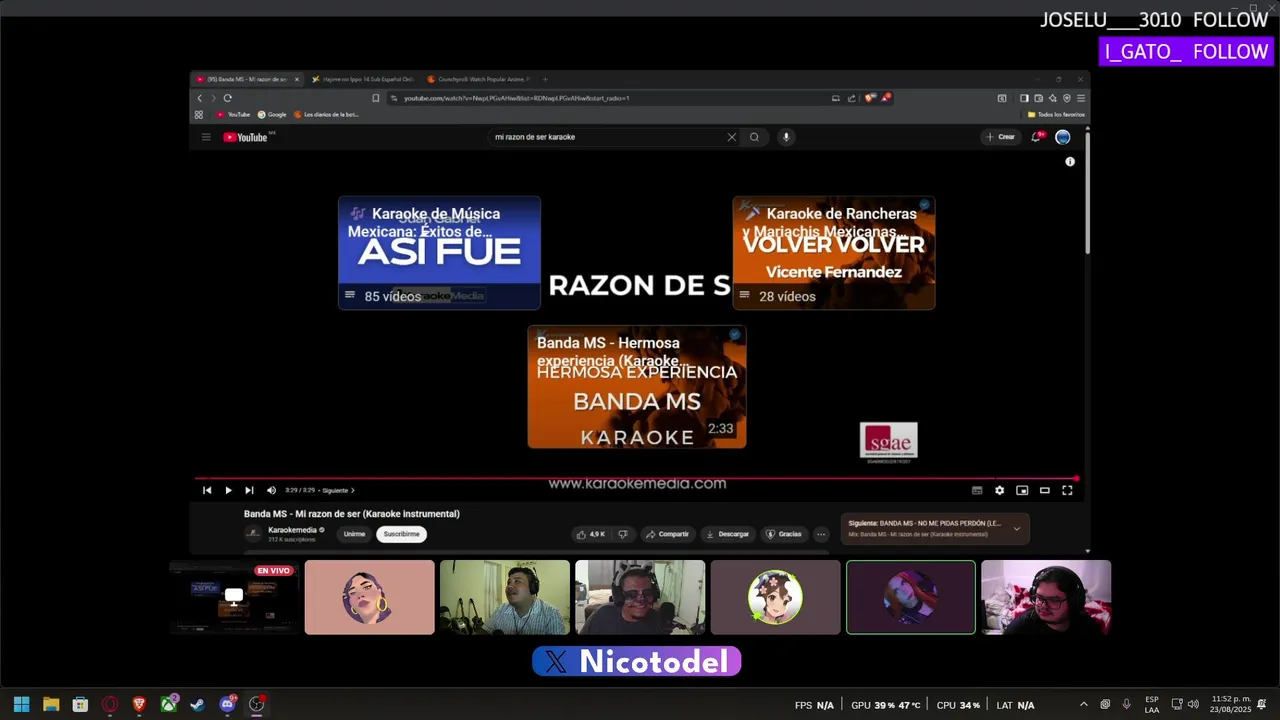Screen dimensions: 1280x720
Task: Enter full screen in the video player
Action: coord(1067,490)
